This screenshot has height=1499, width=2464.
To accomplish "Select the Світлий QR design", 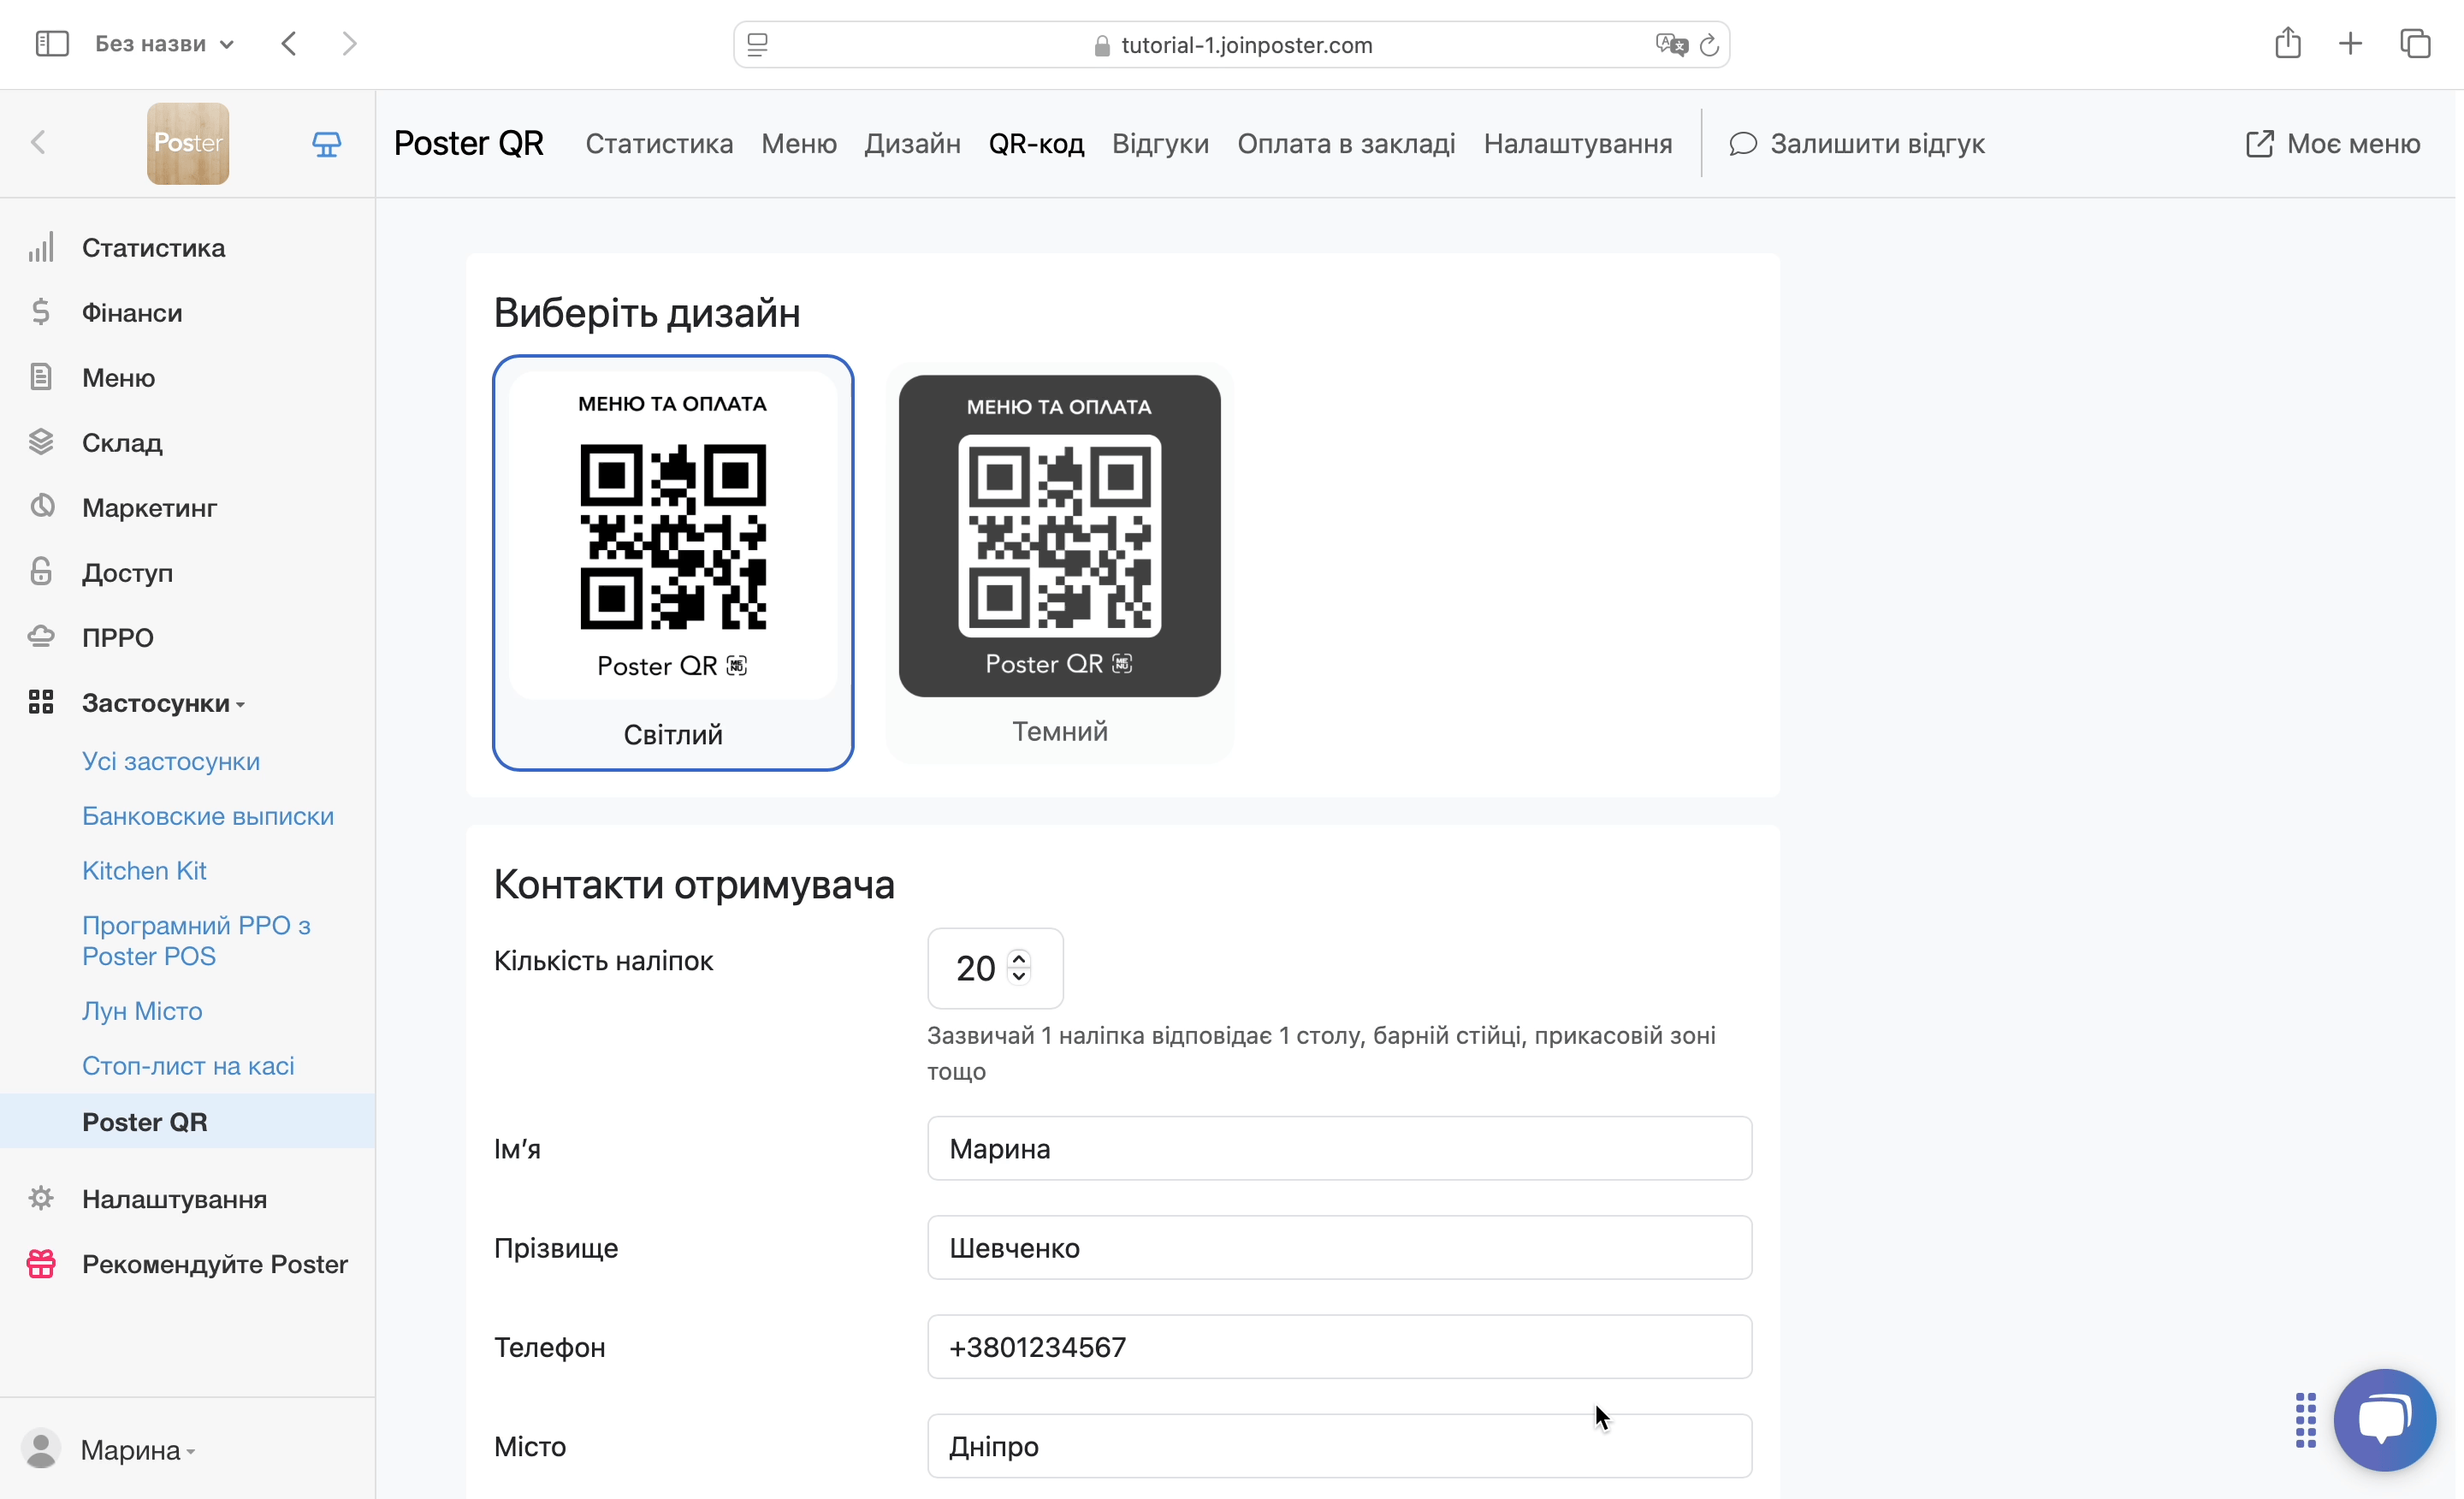I will coord(673,562).
